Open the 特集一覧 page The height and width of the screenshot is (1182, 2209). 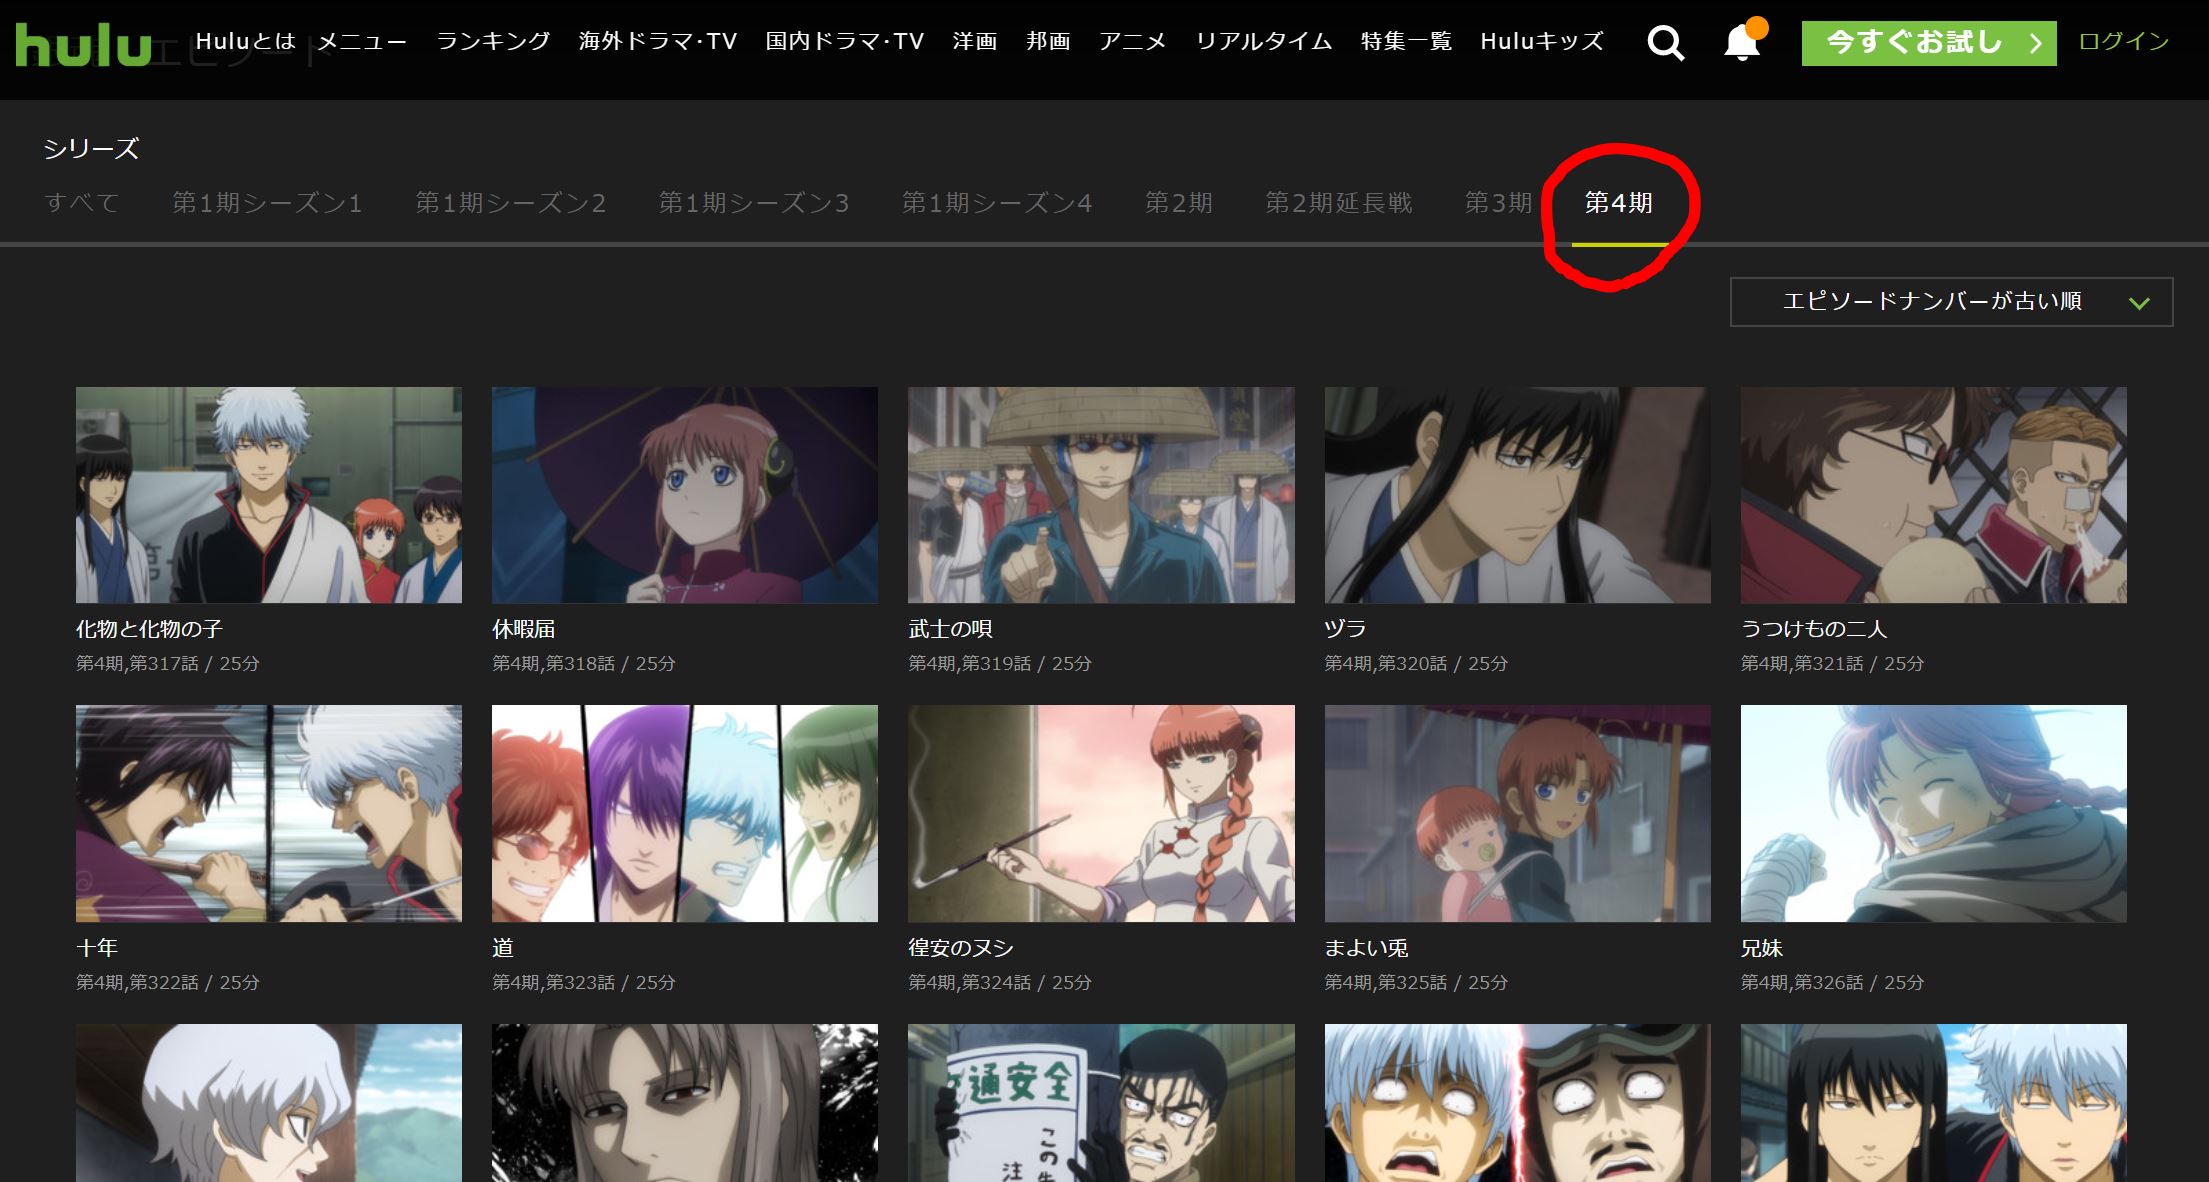[x=1406, y=41]
